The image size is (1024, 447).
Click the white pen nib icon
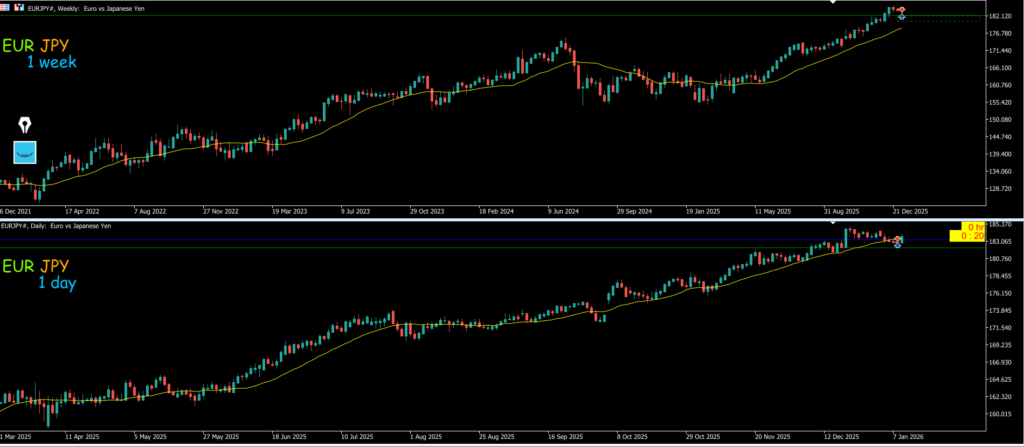click(25, 126)
